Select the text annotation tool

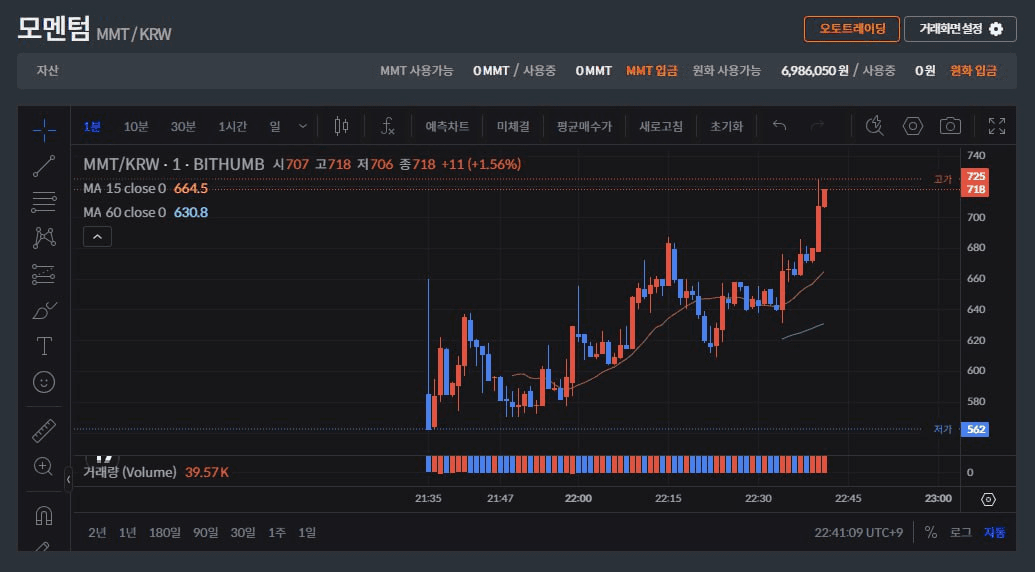point(44,346)
